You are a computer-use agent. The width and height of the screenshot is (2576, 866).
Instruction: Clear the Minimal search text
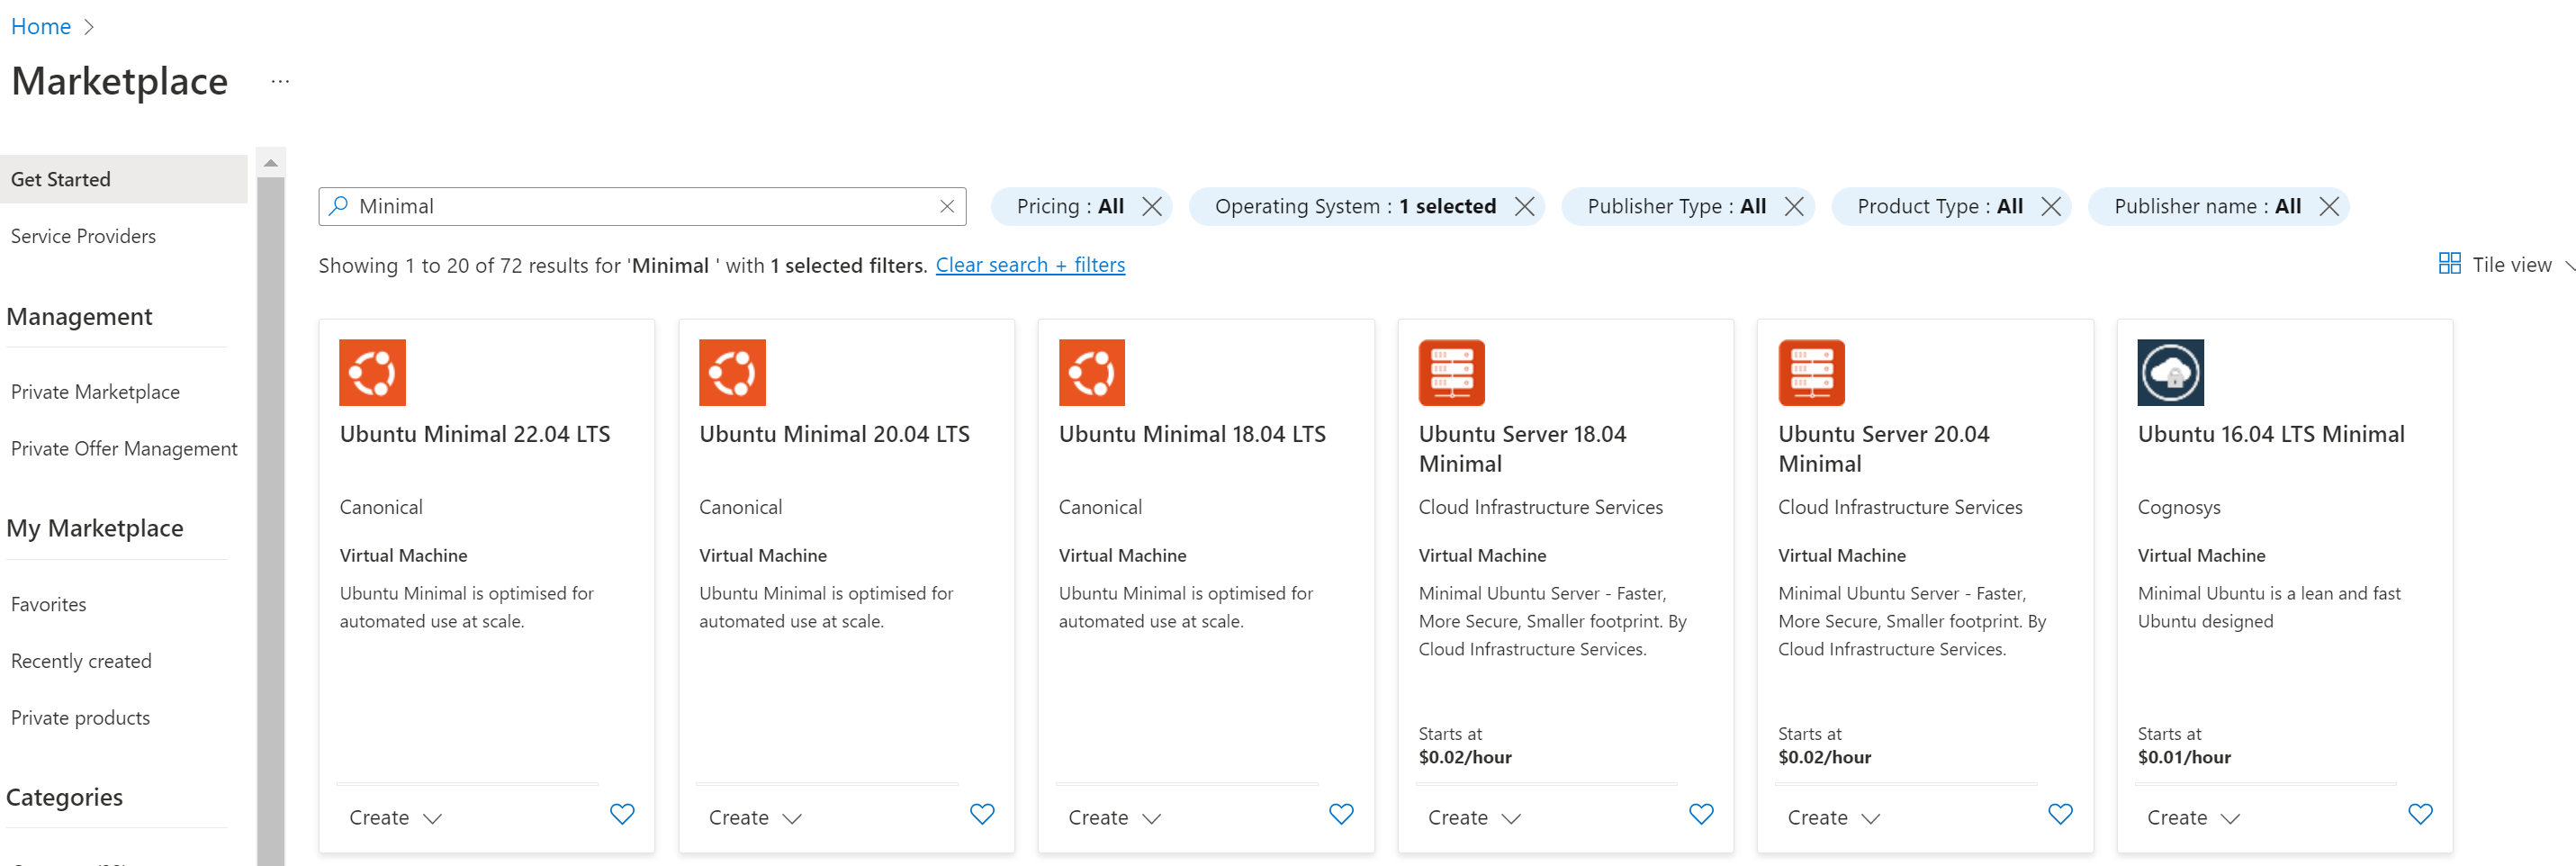[x=946, y=206]
